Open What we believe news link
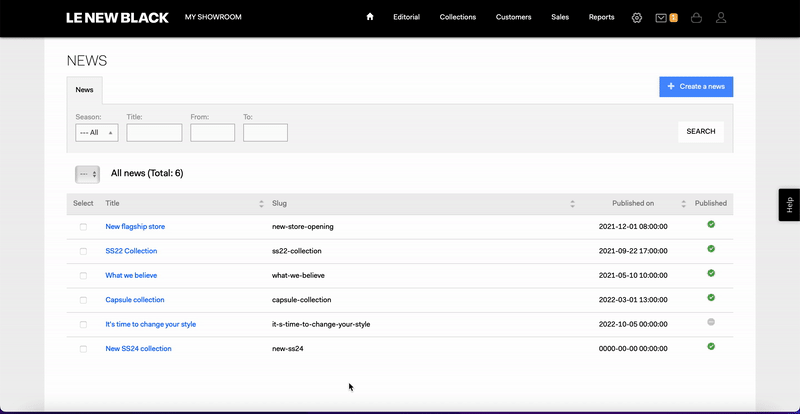 point(131,276)
